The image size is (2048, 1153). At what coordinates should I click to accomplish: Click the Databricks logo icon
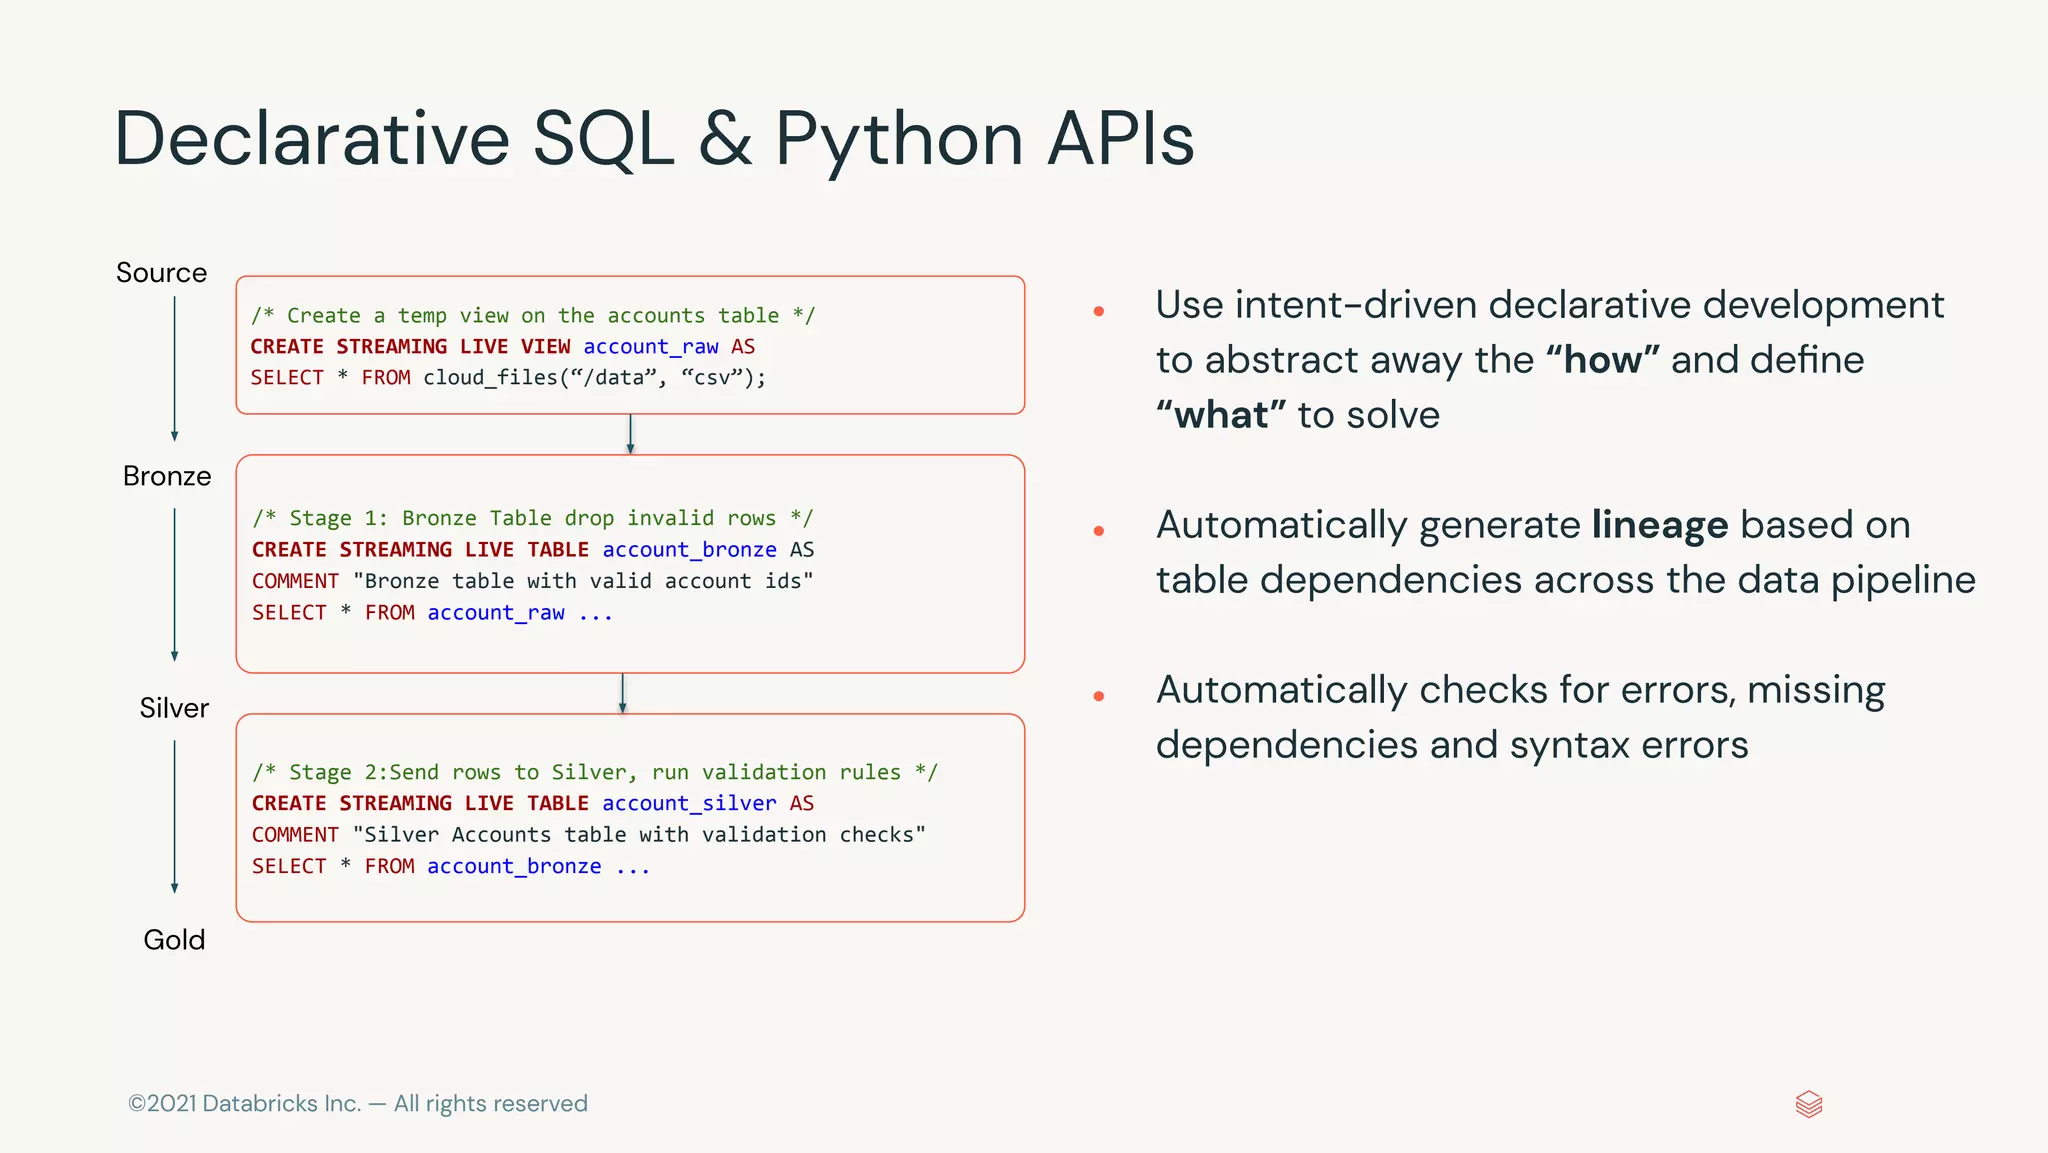click(1808, 1104)
